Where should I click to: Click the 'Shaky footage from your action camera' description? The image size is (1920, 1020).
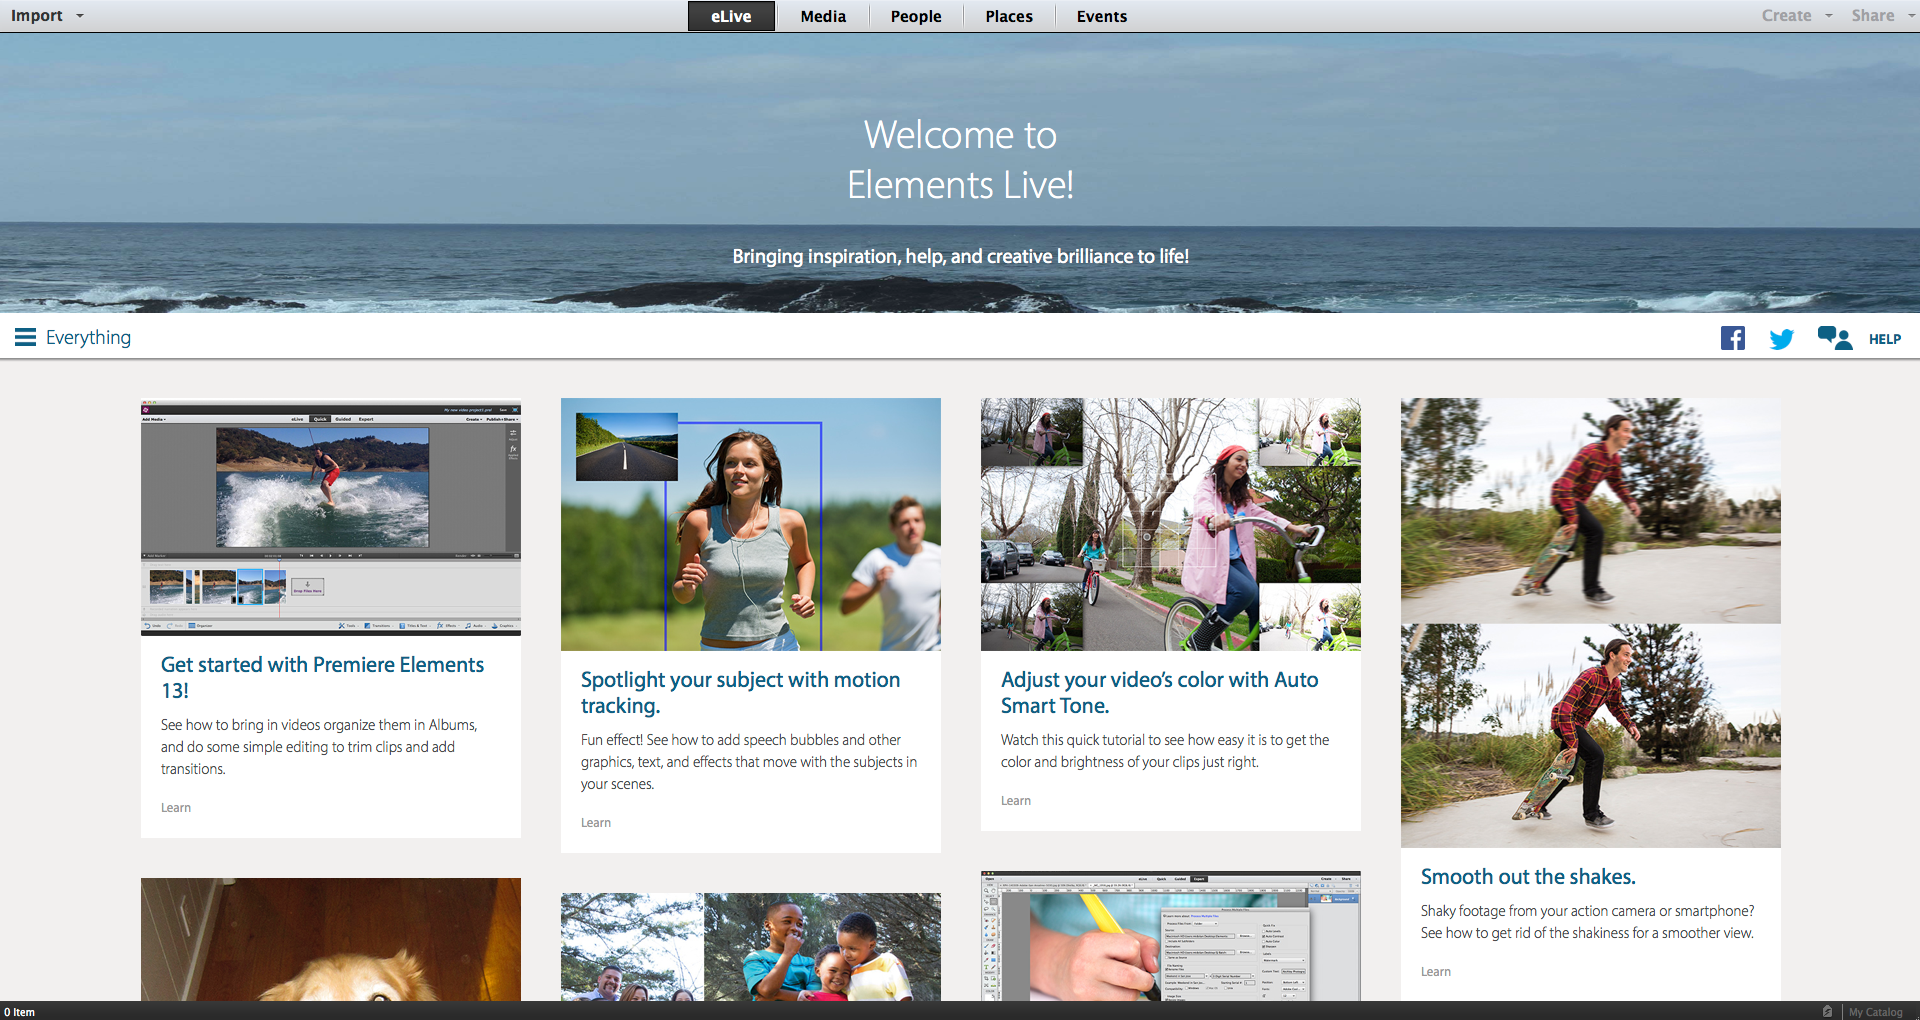1588,922
